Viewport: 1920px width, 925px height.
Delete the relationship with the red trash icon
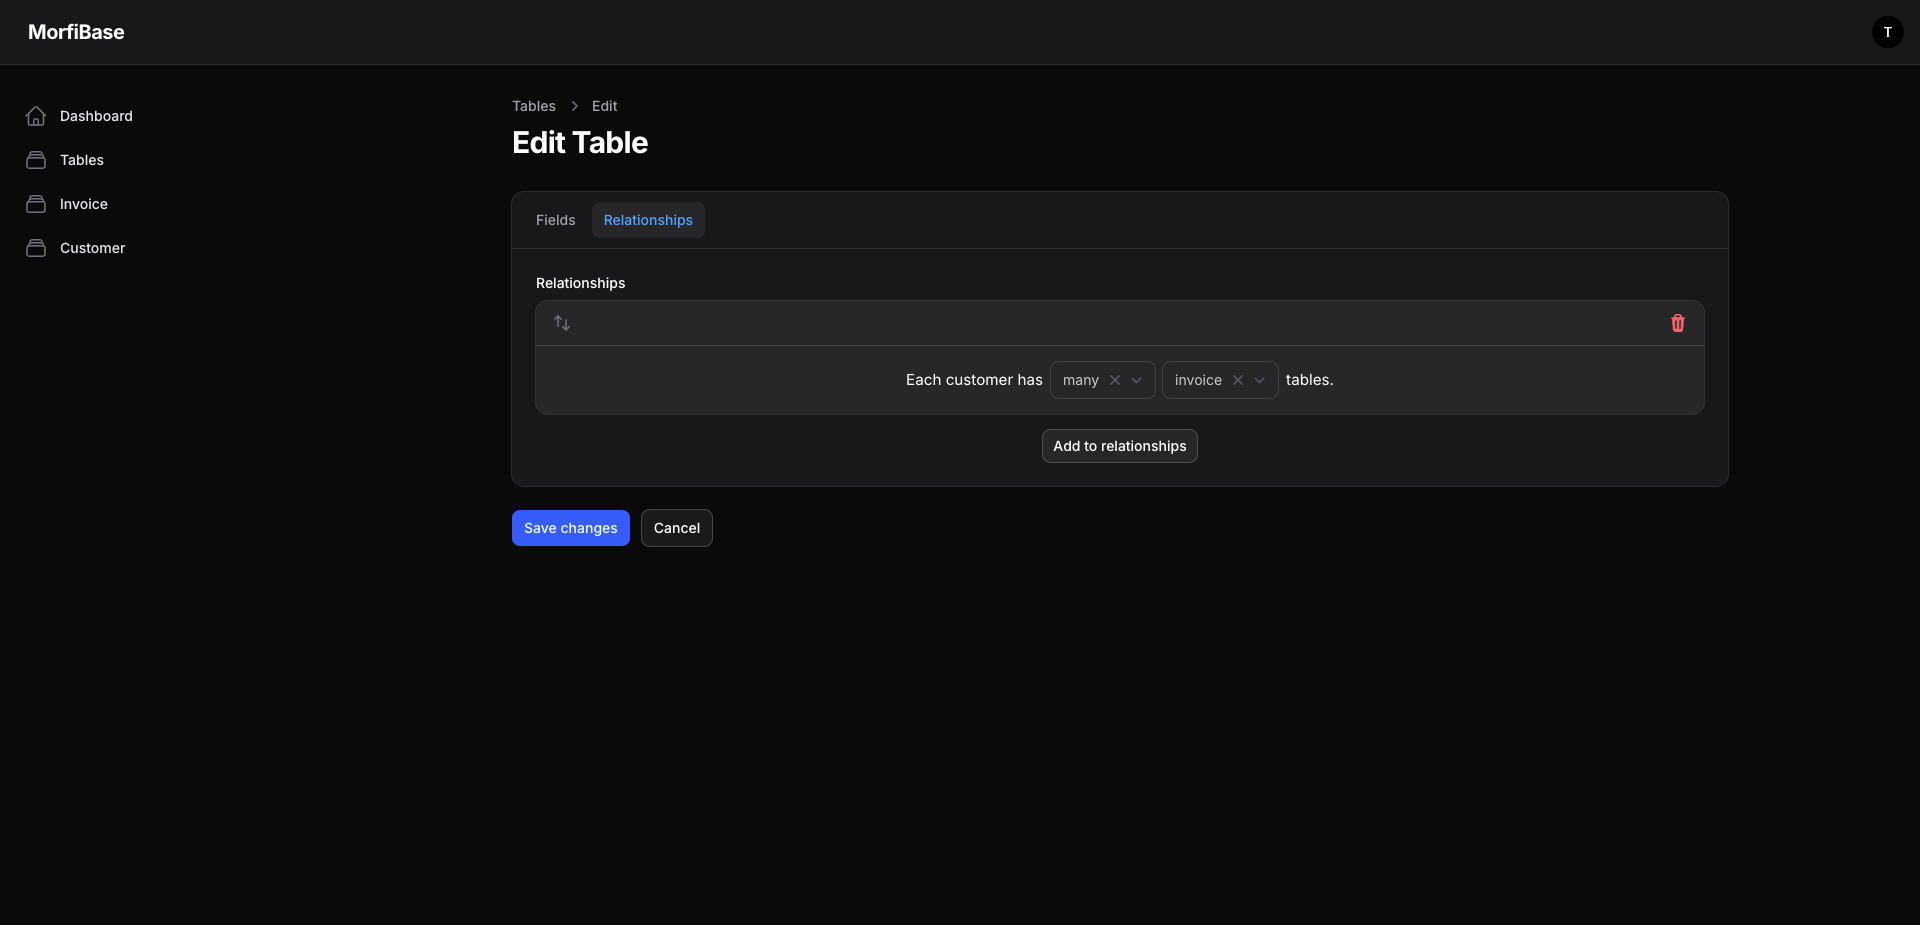(x=1678, y=323)
